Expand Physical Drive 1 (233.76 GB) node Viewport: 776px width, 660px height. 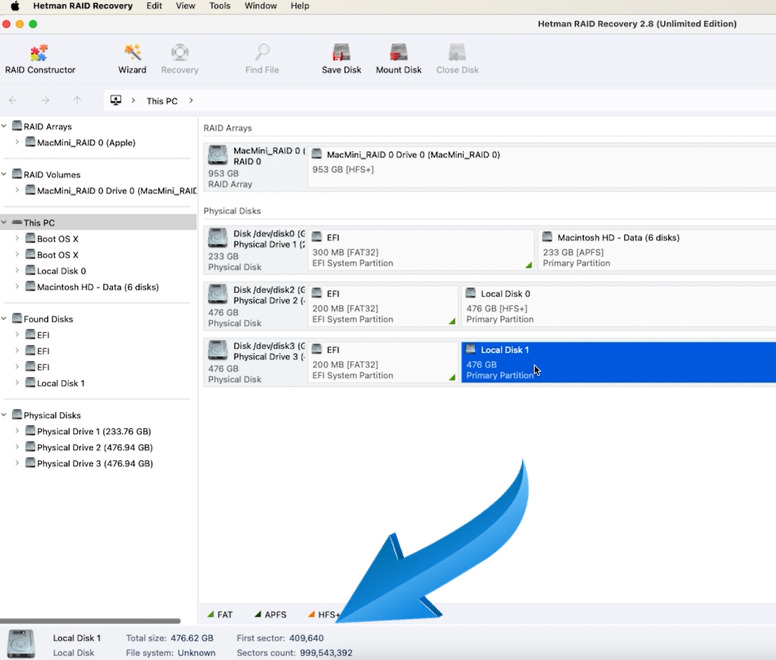pyautogui.click(x=17, y=431)
